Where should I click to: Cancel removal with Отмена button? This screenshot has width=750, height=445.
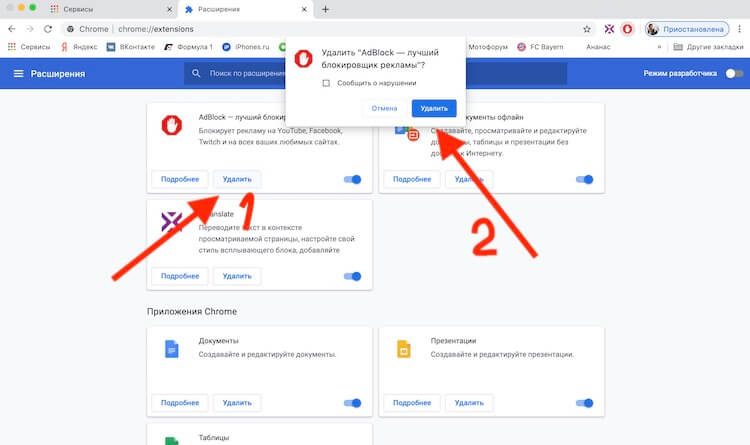[384, 109]
